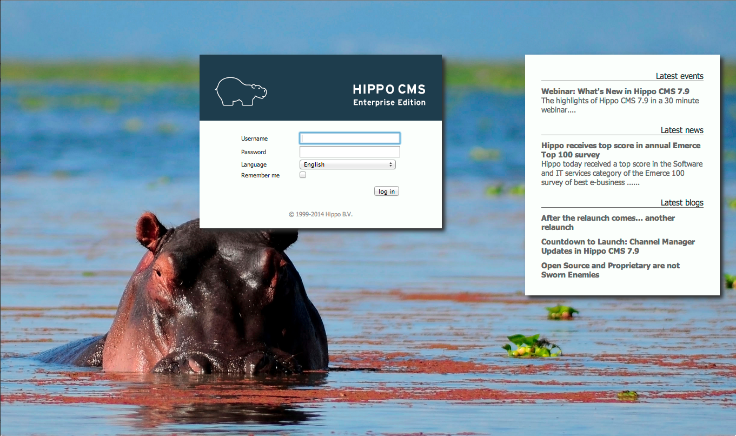Viewport: 736px width, 436px height.
Task: Click the Remember me label
Action: [x=260, y=175]
